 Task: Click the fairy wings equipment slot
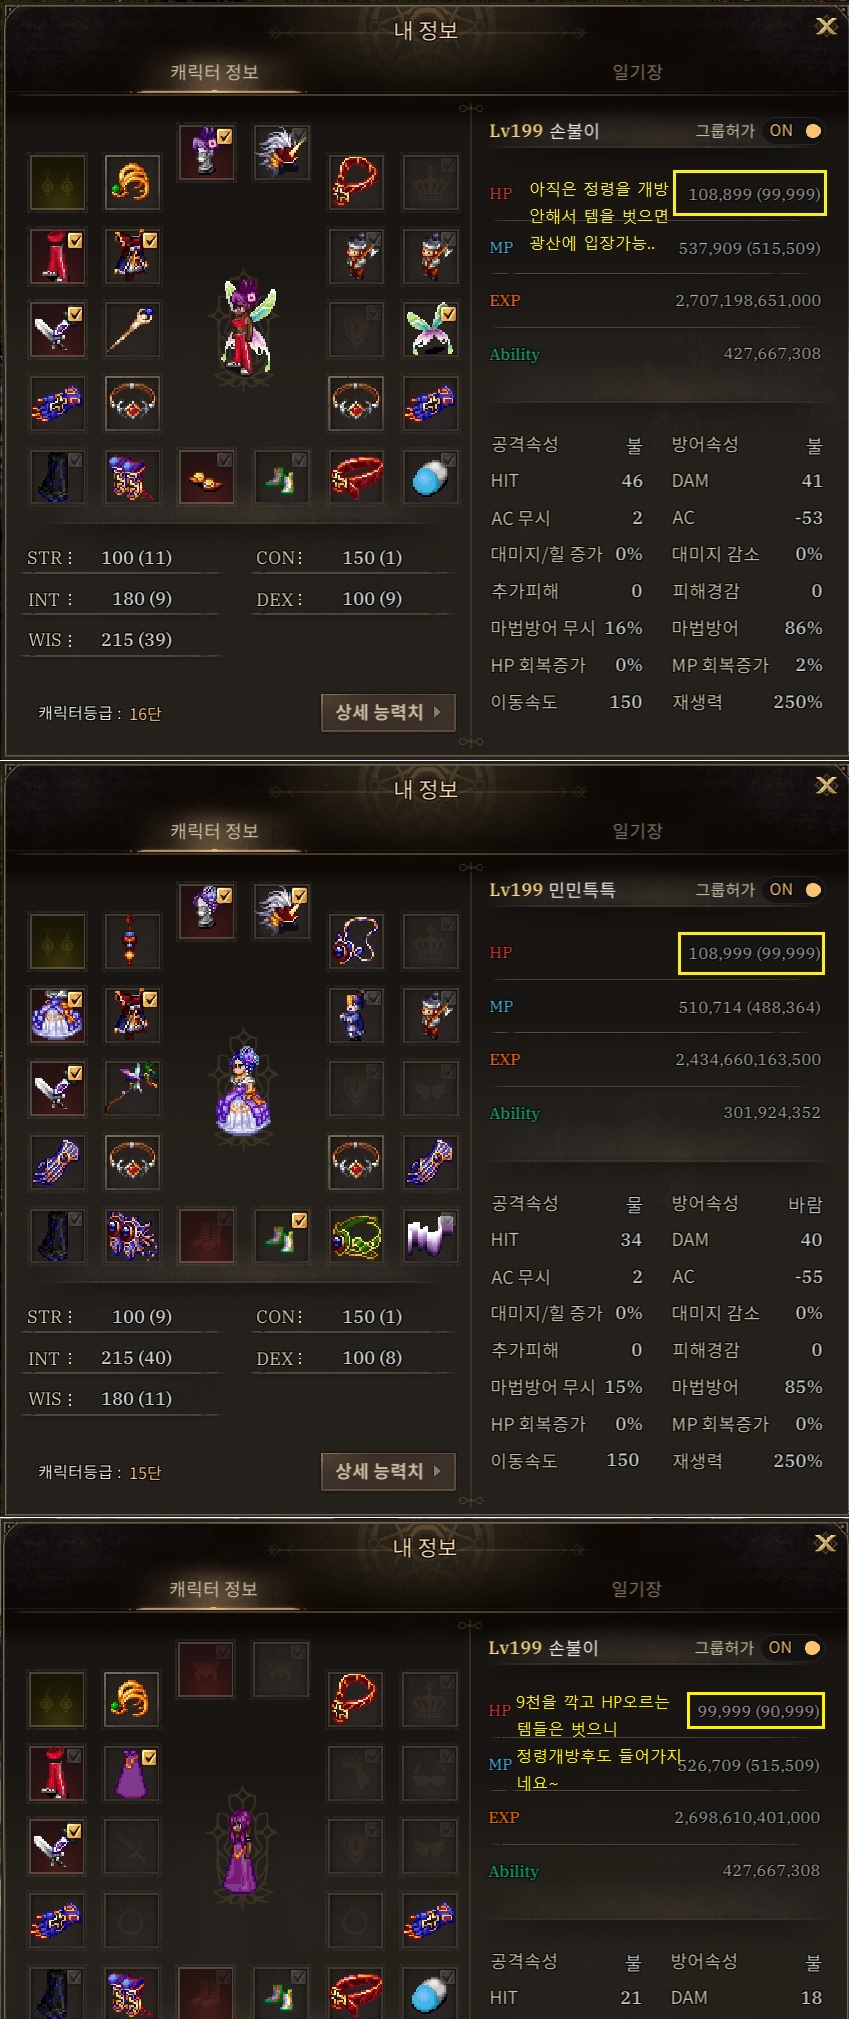(x=431, y=329)
